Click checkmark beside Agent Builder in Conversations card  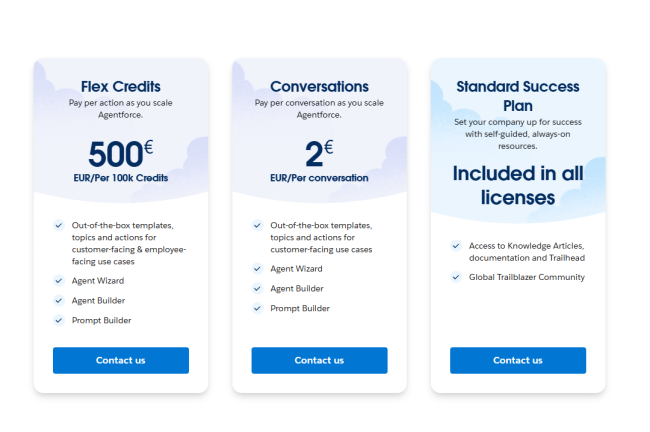pyautogui.click(x=258, y=288)
